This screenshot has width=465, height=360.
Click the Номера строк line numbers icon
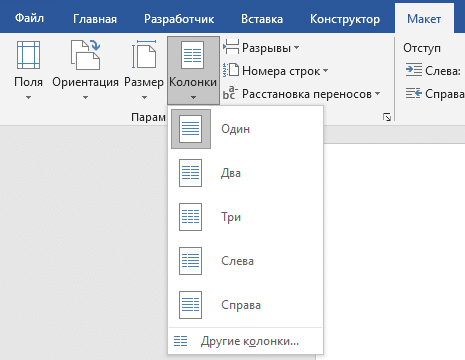(231, 70)
